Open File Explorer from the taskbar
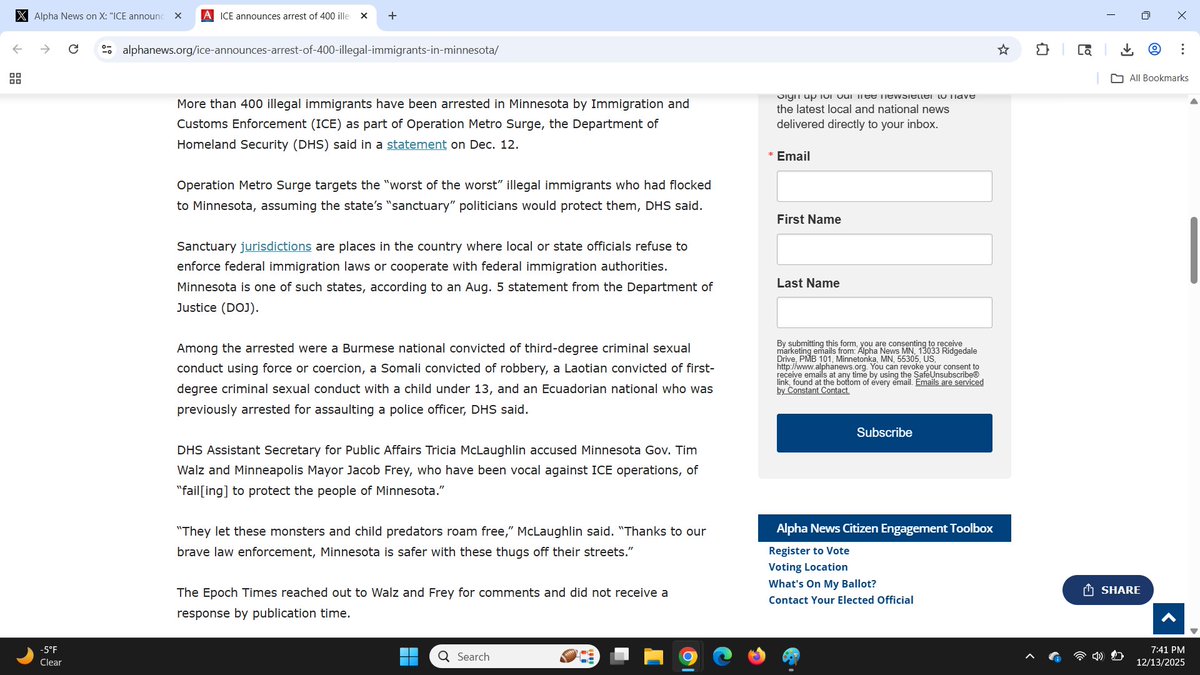 coord(654,656)
